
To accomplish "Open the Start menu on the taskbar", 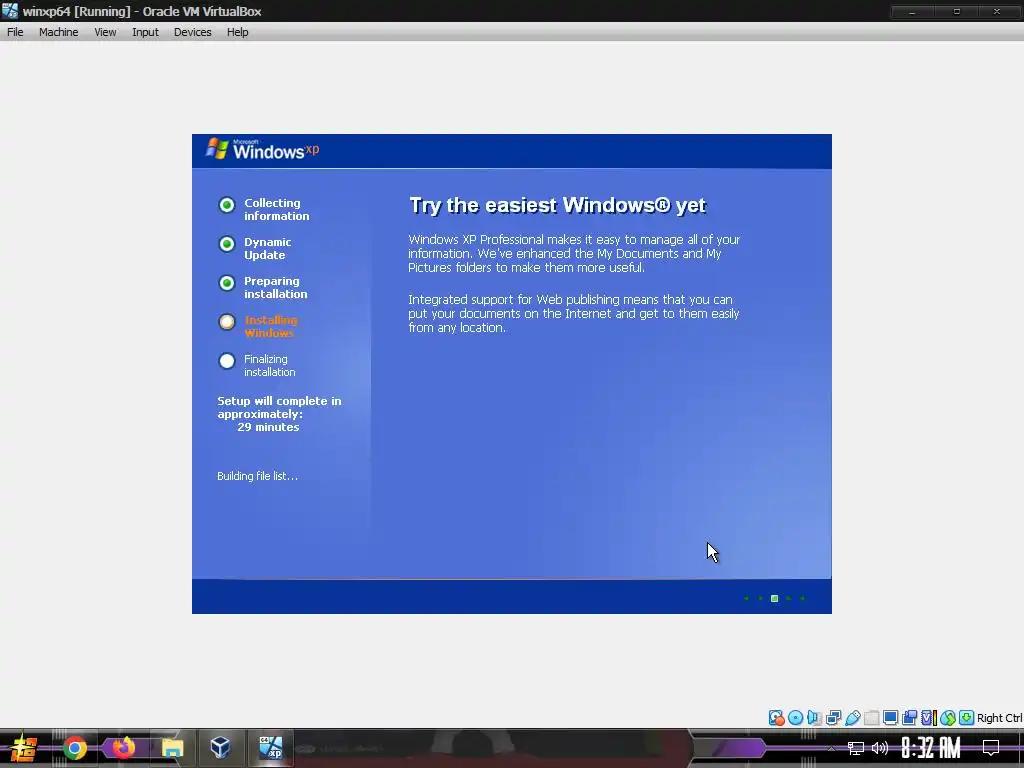I will pyautogui.click(x=24, y=748).
